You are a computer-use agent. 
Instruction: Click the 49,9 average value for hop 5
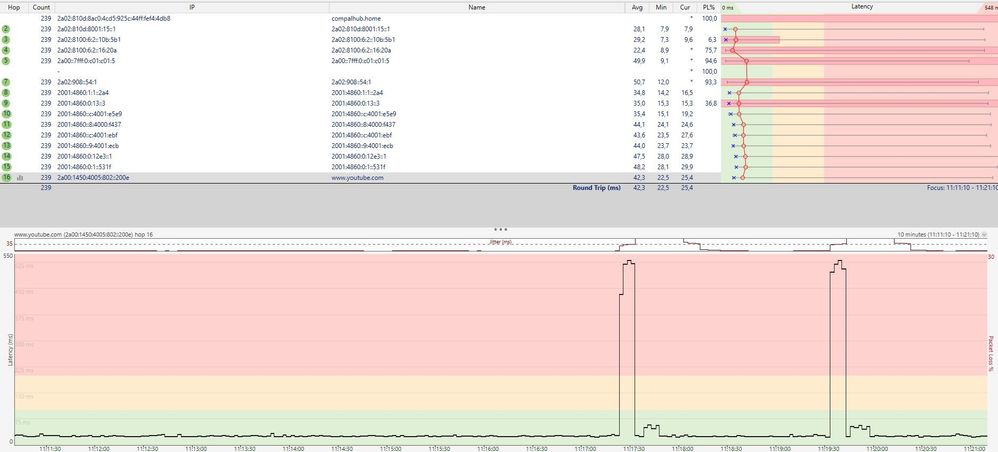click(x=638, y=61)
